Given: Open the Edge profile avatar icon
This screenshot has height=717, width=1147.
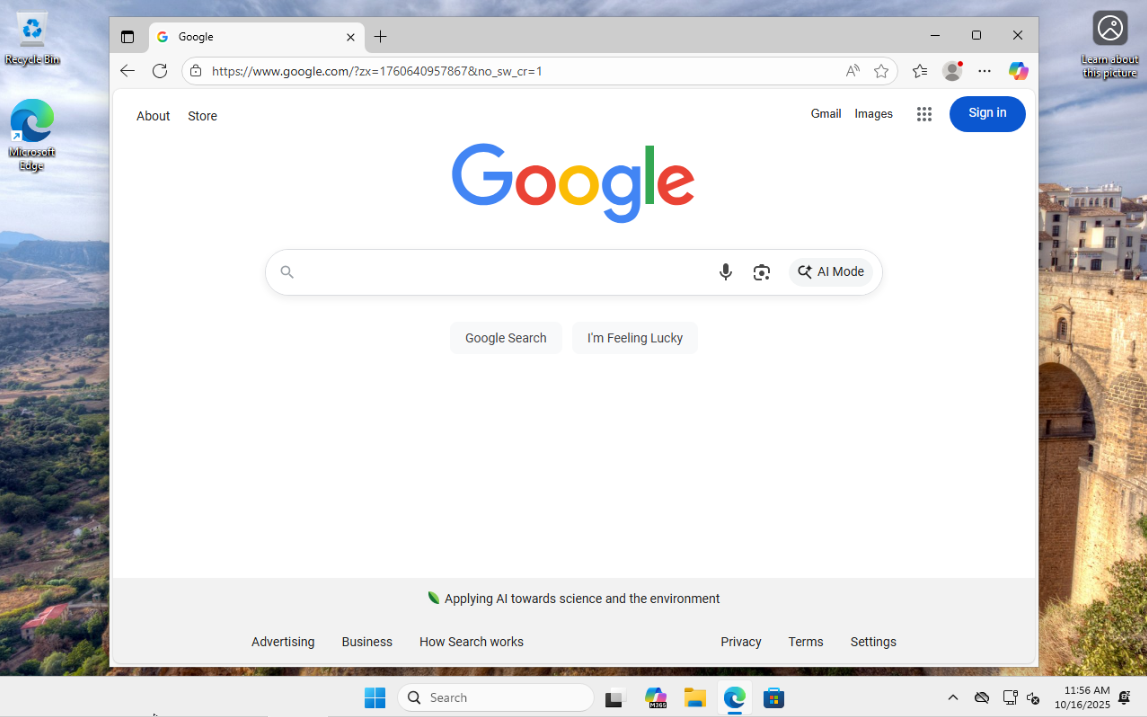Looking at the screenshot, I should [x=952, y=71].
